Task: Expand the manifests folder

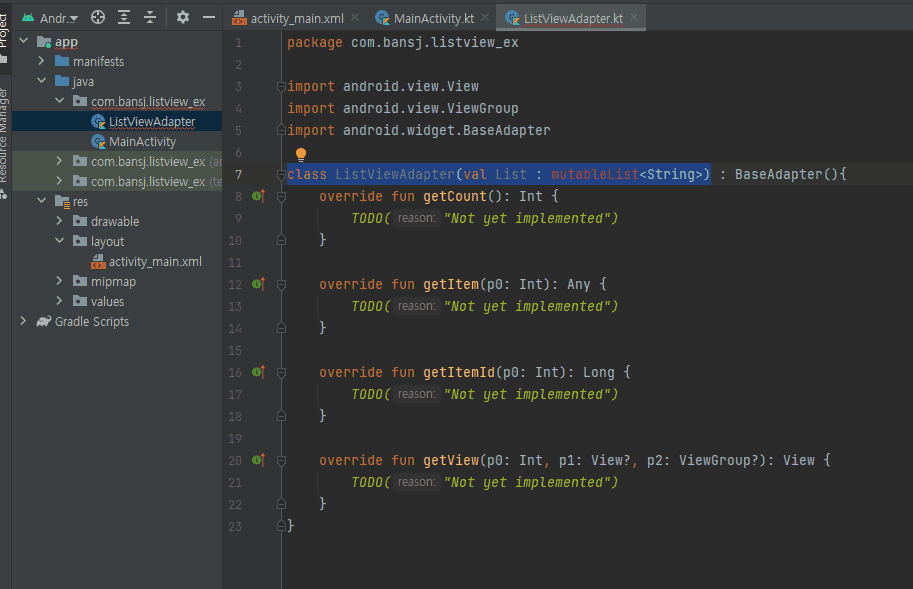Action: click(x=42, y=62)
